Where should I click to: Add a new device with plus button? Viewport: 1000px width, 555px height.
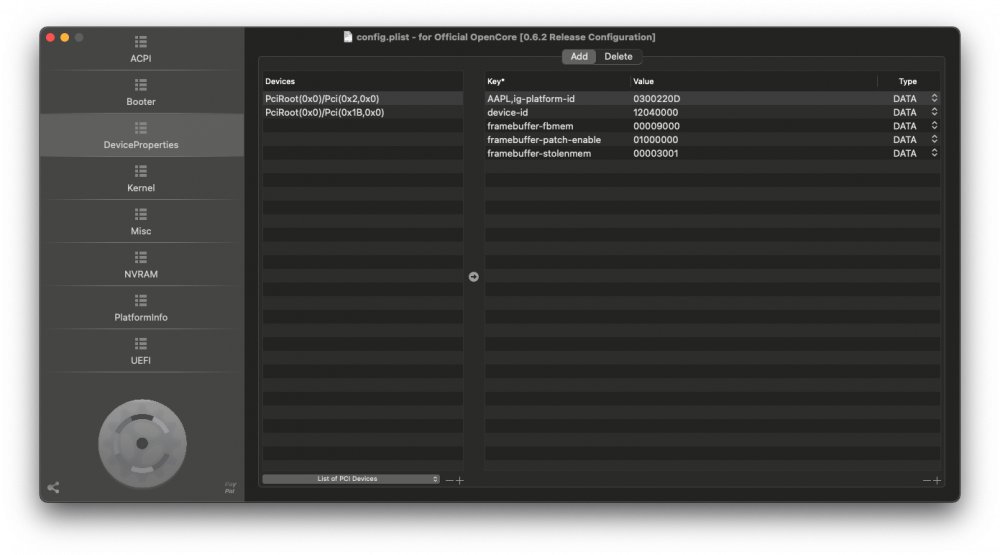pos(460,480)
